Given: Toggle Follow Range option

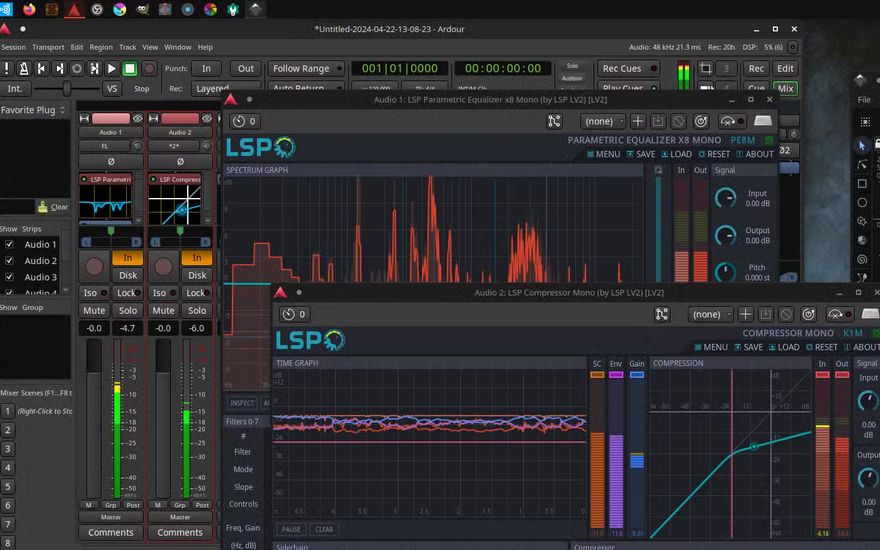Looking at the screenshot, I should [x=306, y=68].
